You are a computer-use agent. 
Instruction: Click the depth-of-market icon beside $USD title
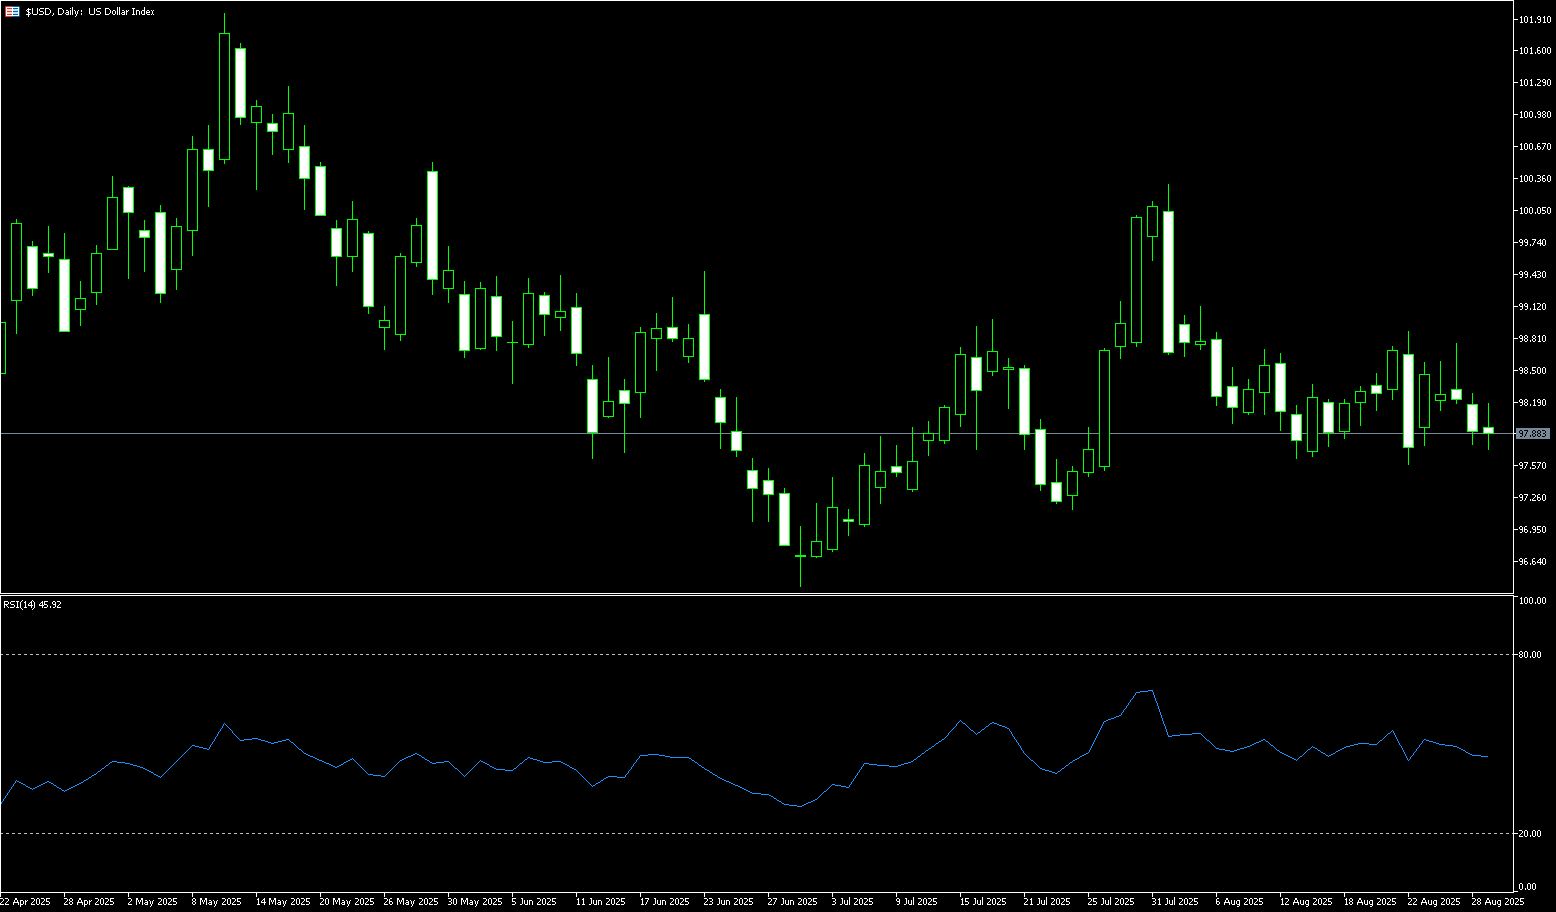12,12
